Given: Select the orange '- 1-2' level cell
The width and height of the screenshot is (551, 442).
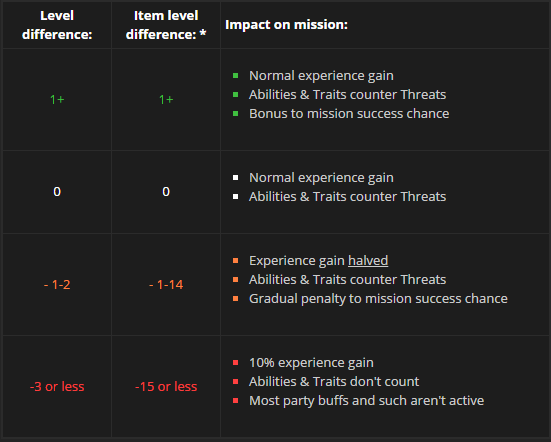Looking at the screenshot, I should (x=57, y=285).
